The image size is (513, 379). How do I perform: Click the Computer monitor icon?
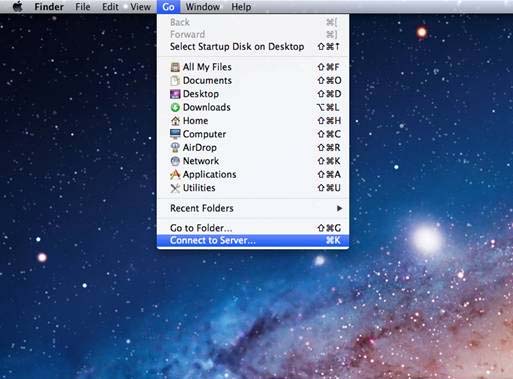click(x=175, y=134)
